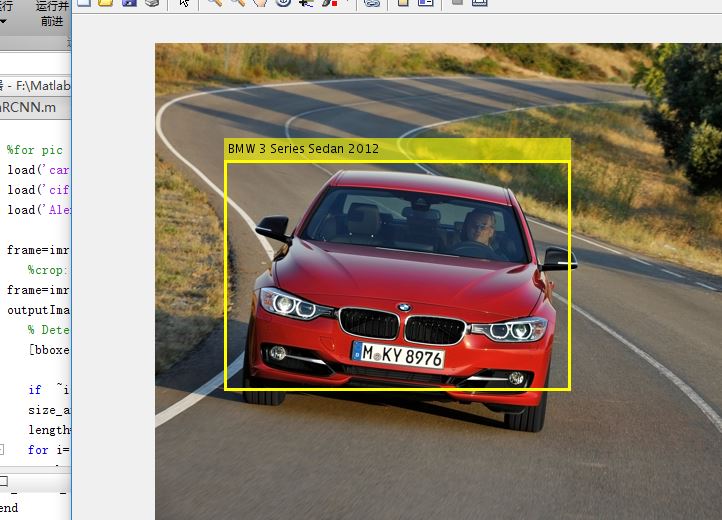Click the code line load('car
This screenshot has height=520, width=722.
(38, 170)
